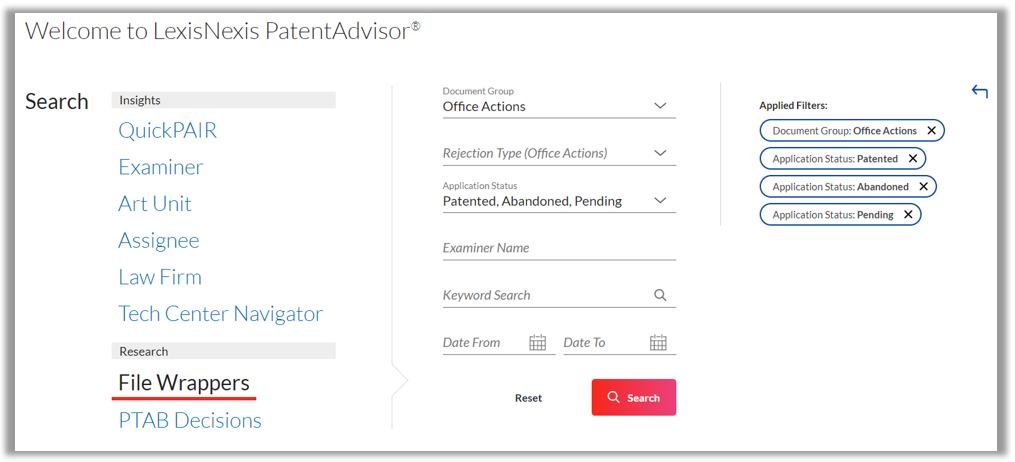Click the Applied Filters: label
Viewport: 1015px width, 462px height.
click(x=794, y=105)
